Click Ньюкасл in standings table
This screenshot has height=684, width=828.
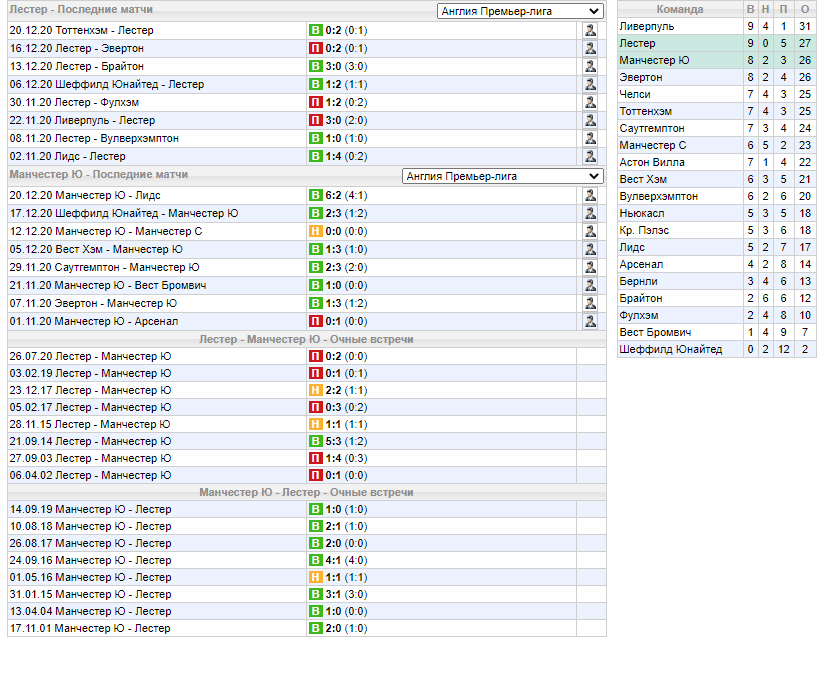[x=642, y=213]
